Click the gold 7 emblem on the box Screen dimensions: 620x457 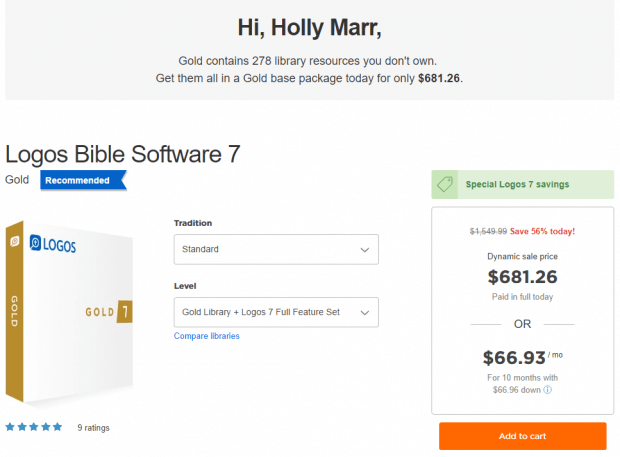(x=125, y=310)
